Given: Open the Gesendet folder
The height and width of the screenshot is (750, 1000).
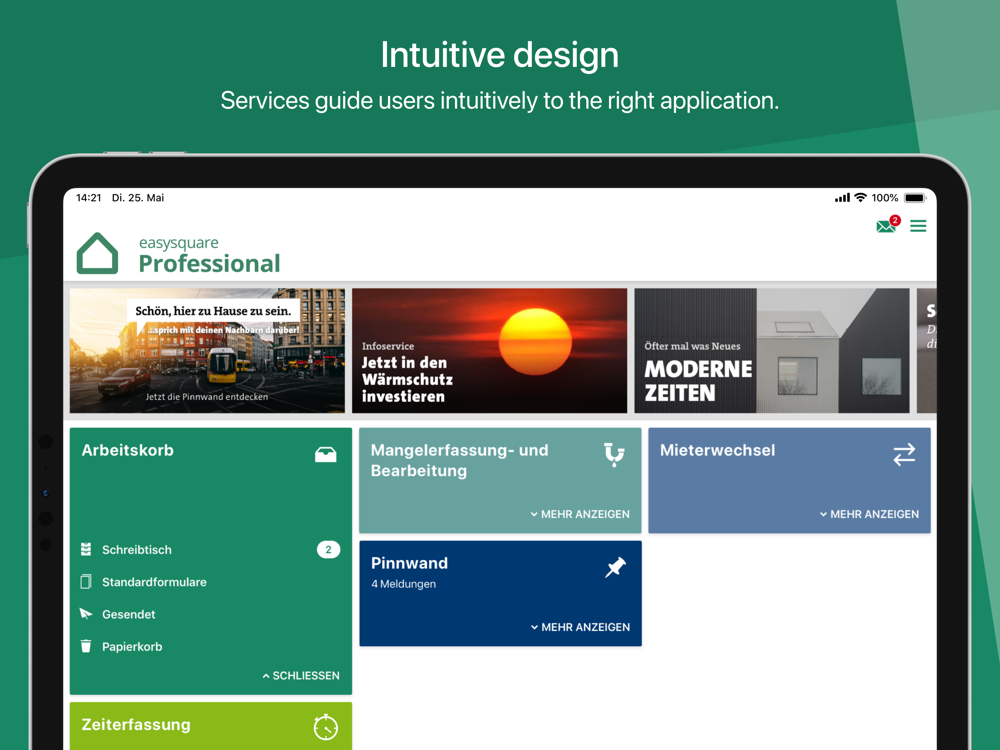Looking at the screenshot, I should [210, 614].
